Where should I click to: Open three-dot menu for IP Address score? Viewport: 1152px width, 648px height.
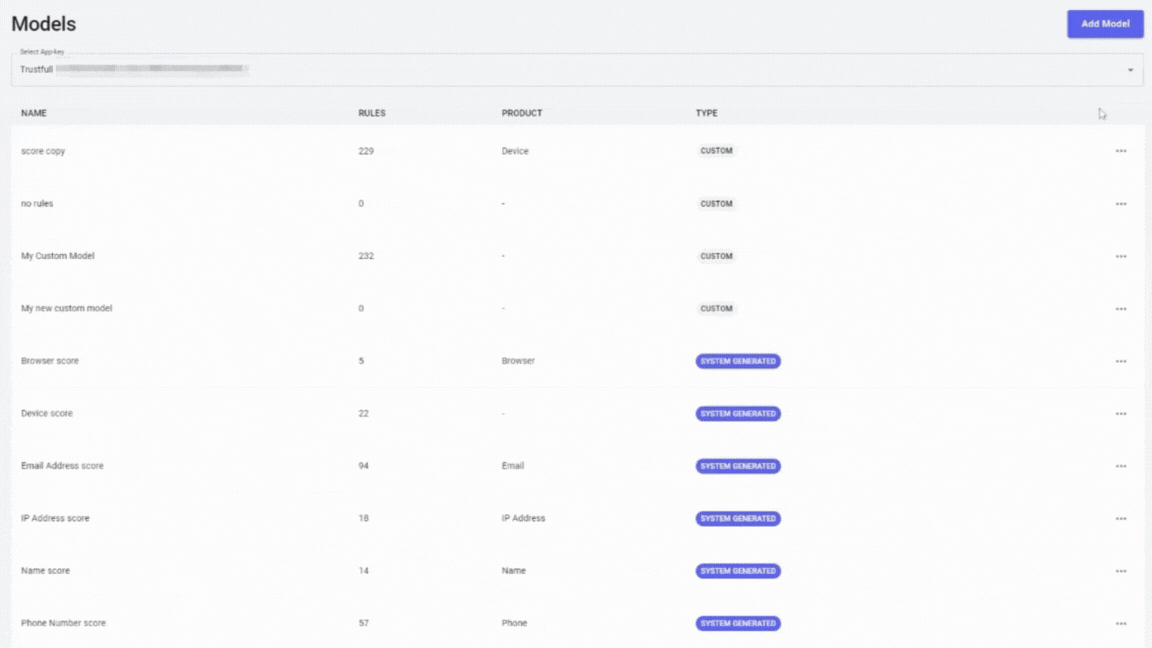1120,519
